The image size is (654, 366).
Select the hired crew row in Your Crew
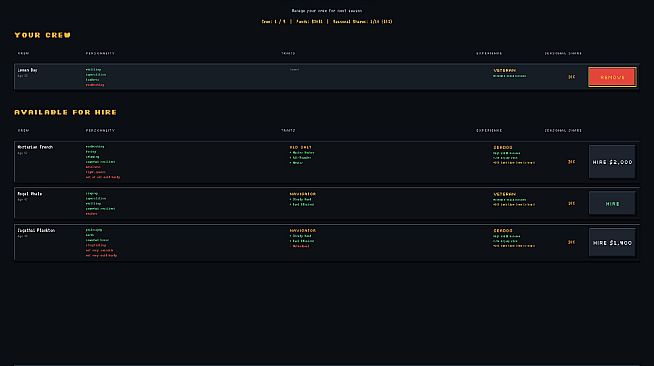pyautogui.click(x=327, y=77)
